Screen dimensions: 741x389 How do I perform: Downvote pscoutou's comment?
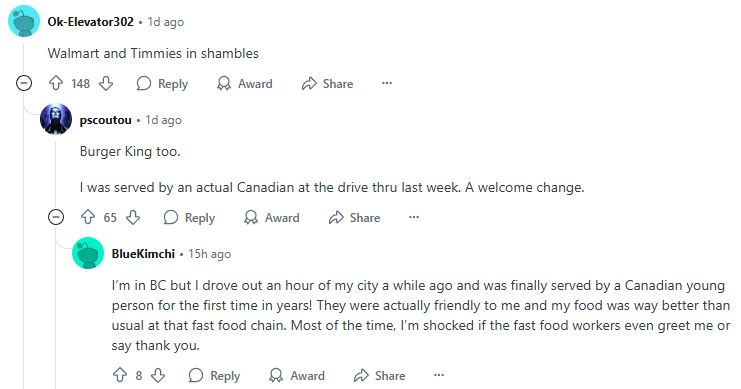(x=133, y=217)
